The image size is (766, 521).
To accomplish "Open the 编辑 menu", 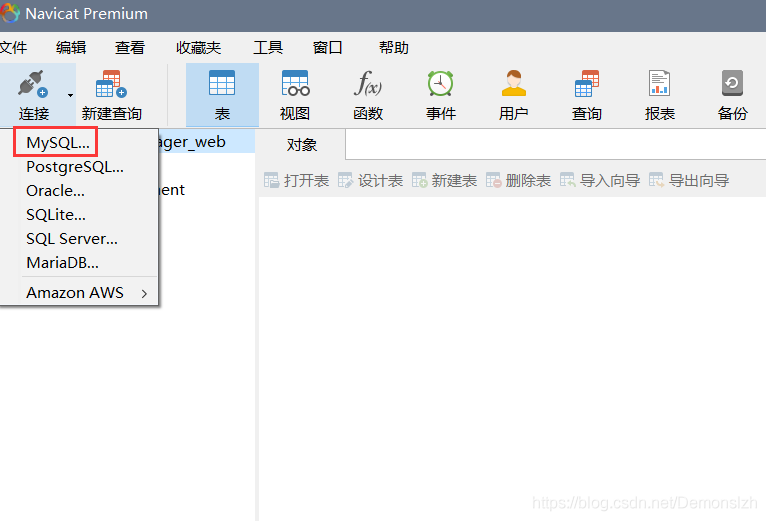I will click(x=71, y=47).
